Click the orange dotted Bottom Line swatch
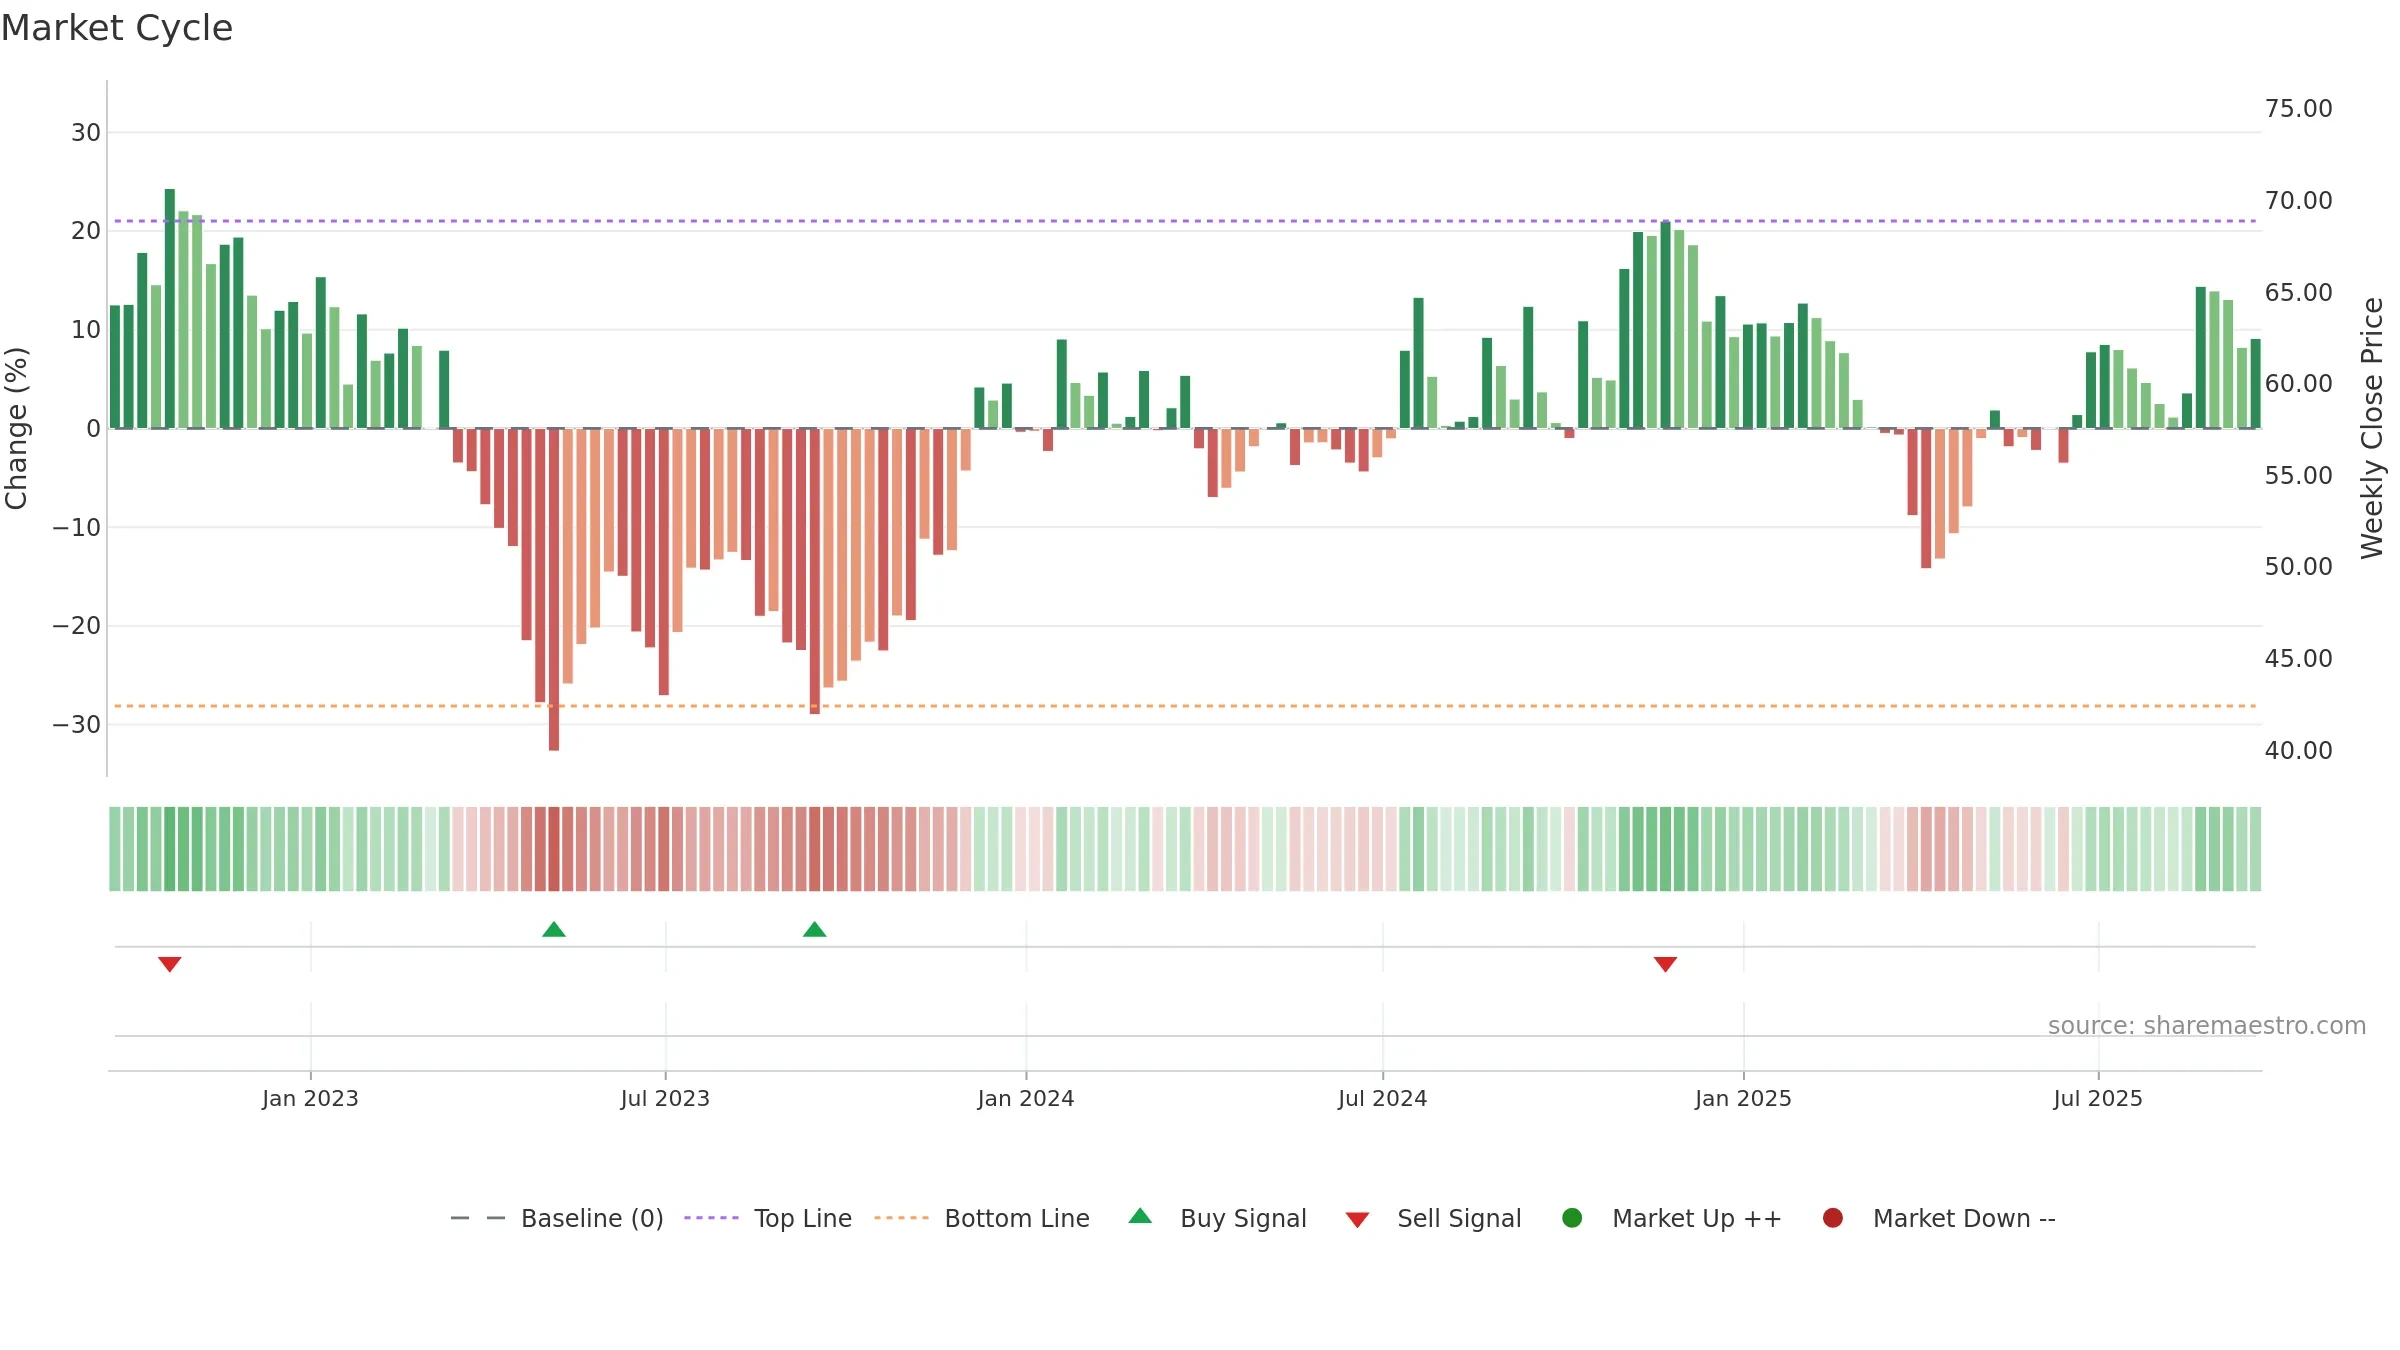 tap(901, 1218)
